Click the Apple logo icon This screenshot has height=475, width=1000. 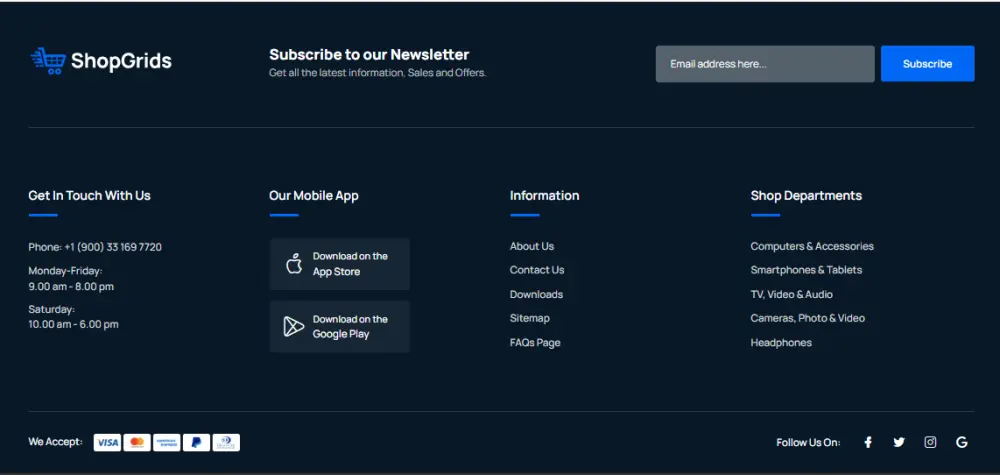[294, 263]
